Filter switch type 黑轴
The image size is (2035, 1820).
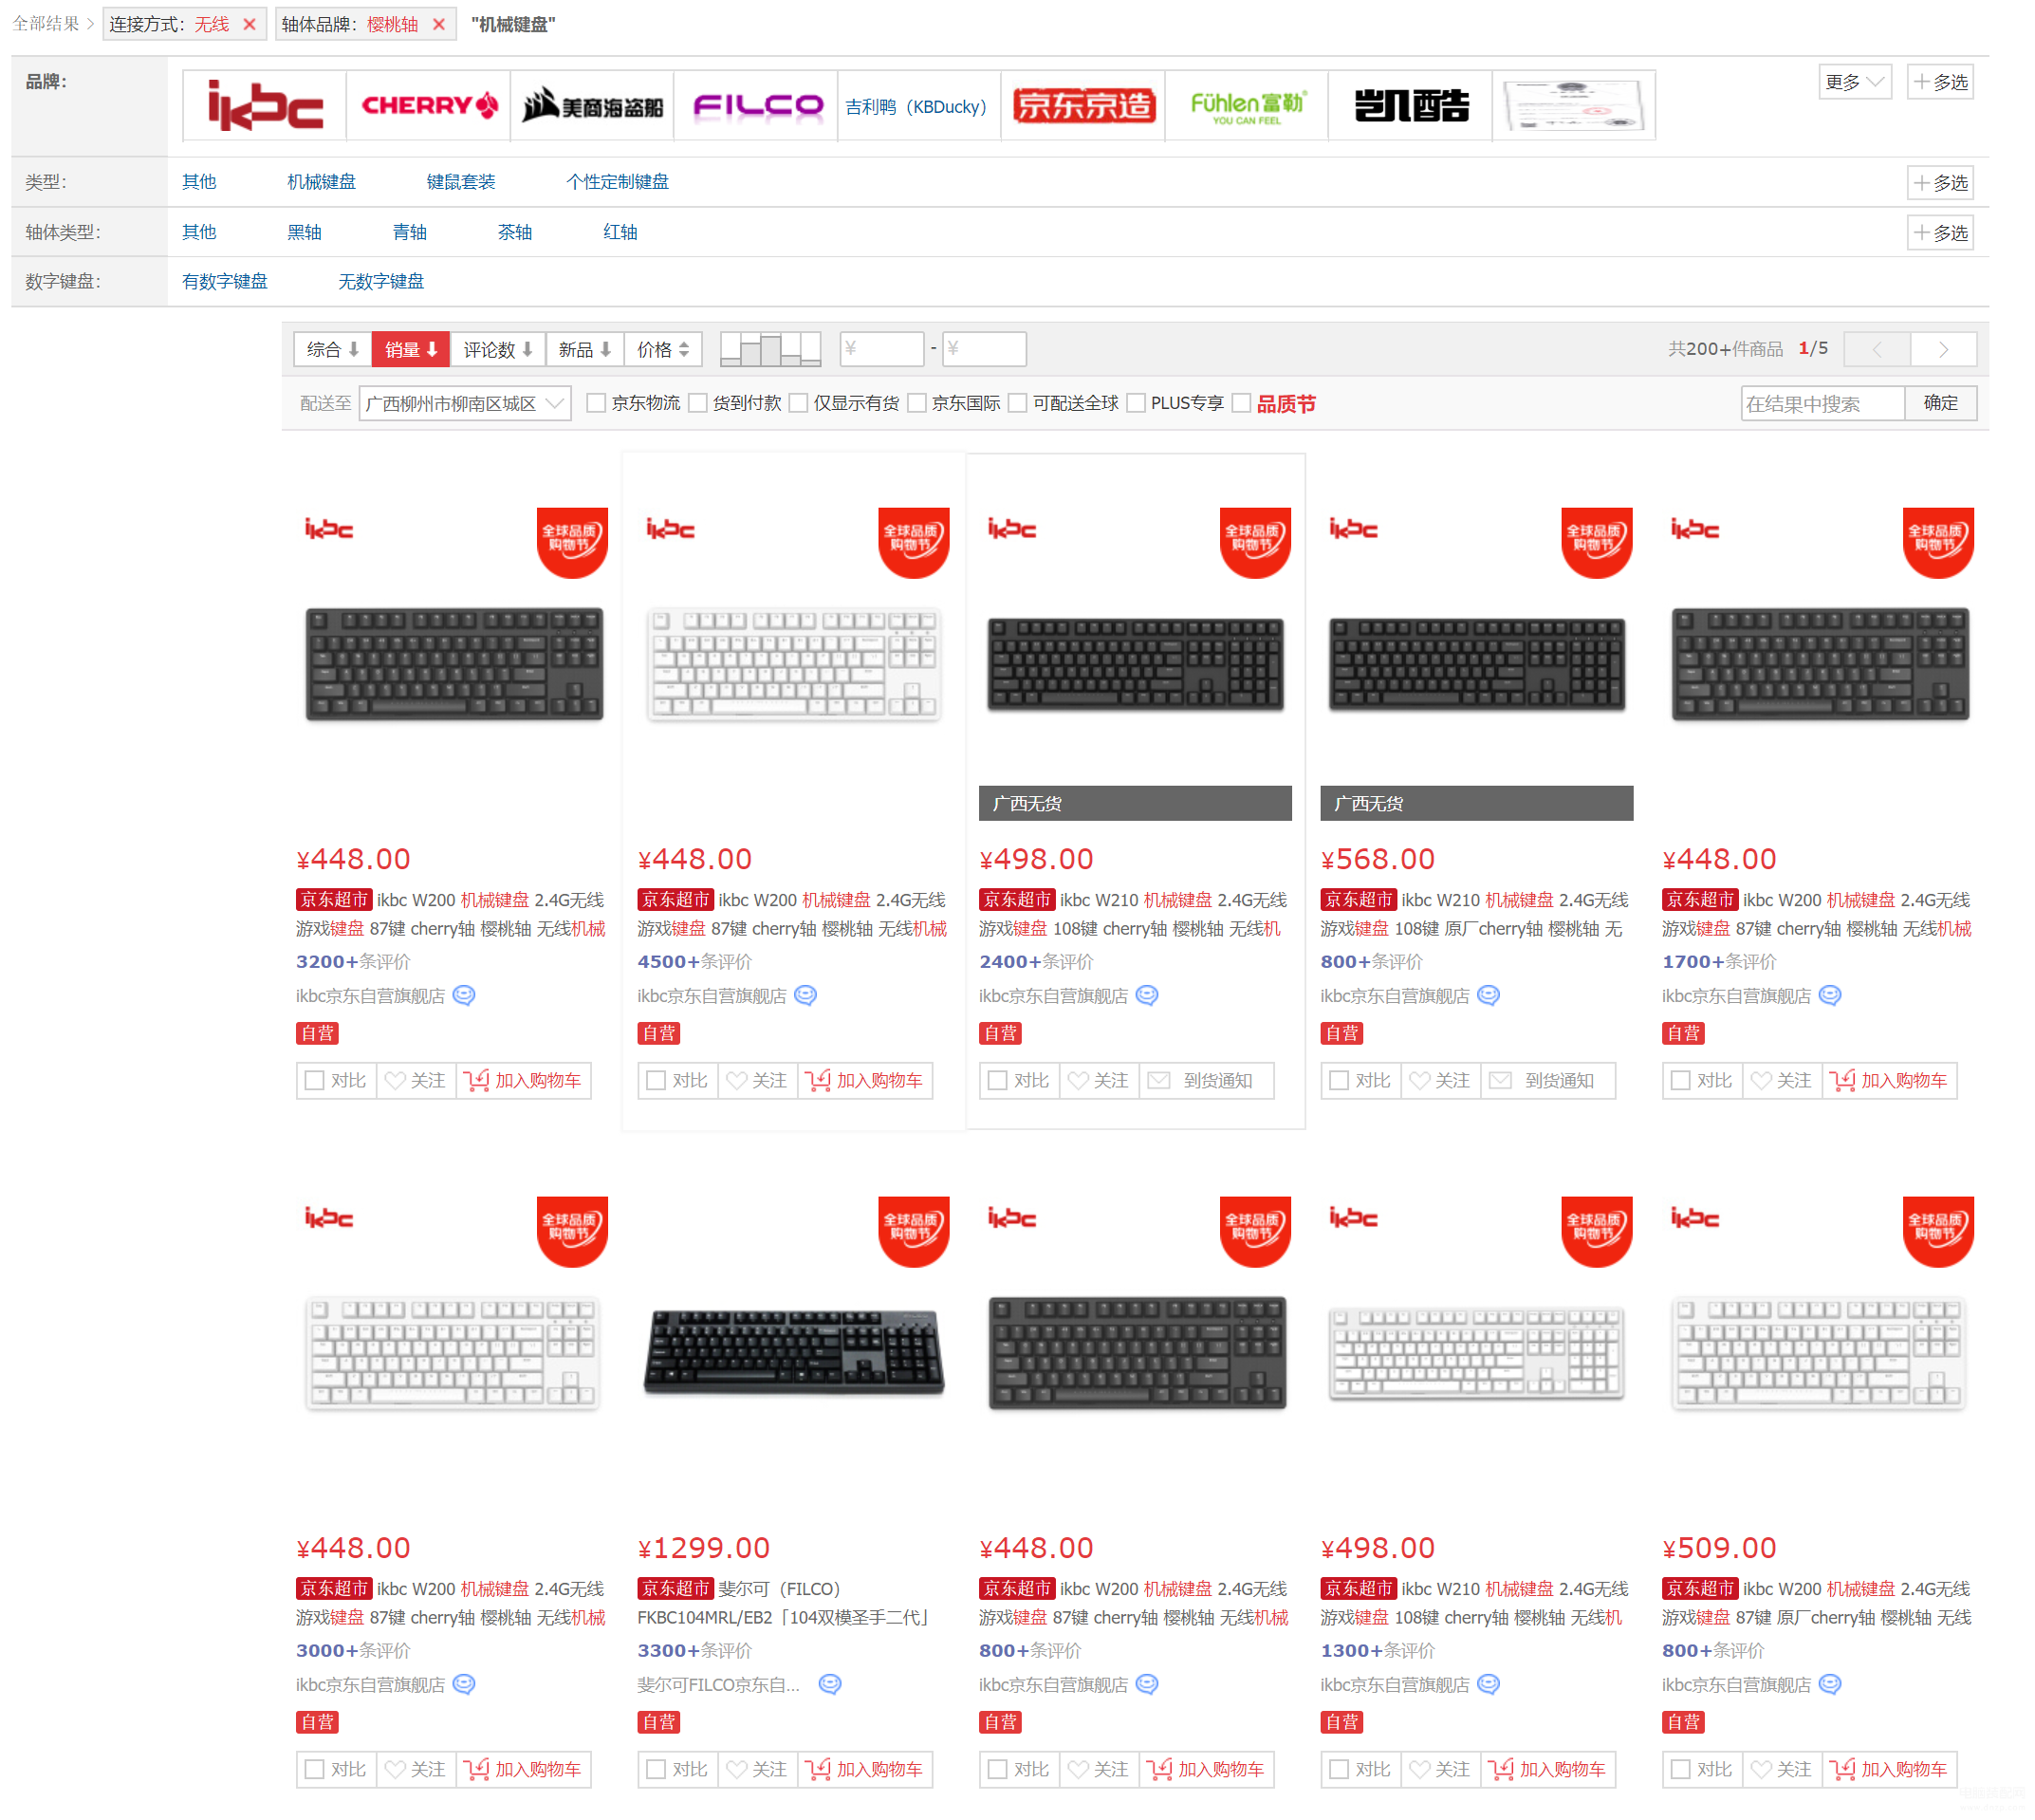tap(304, 232)
